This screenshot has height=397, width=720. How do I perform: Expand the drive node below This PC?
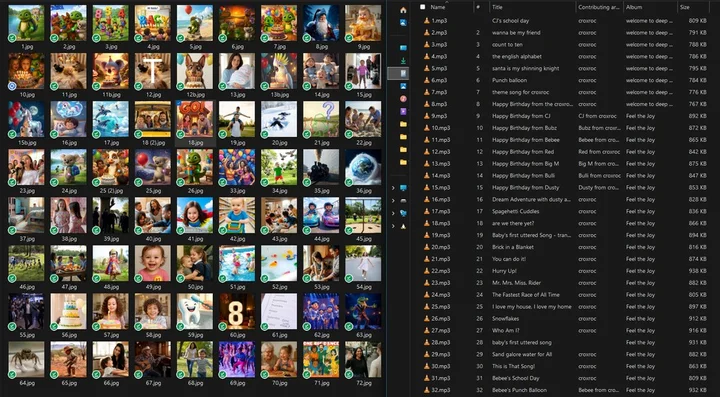(393, 201)
